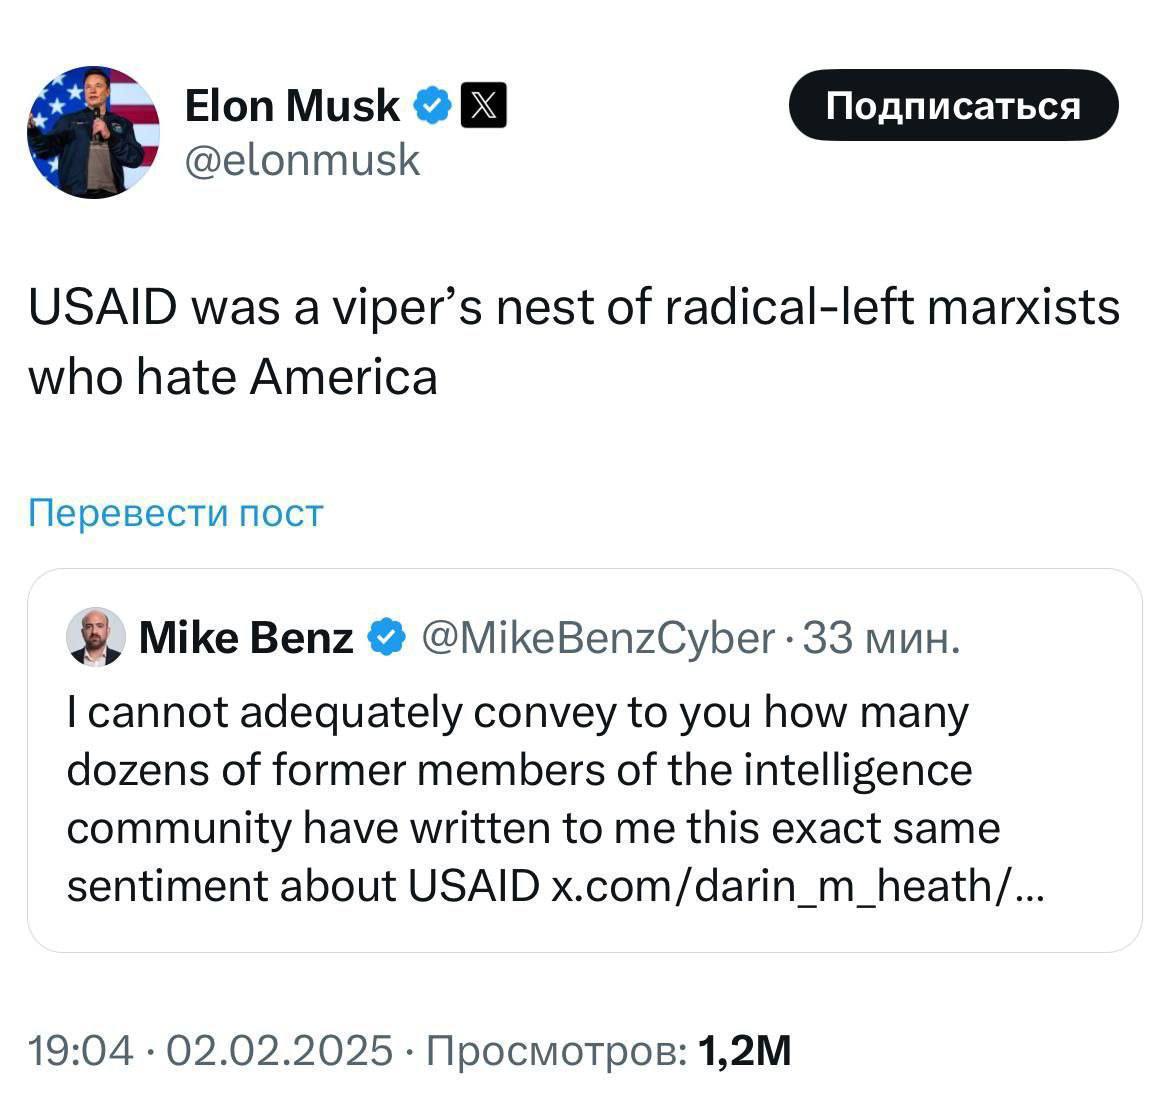This screenshot has width=1170, height=1097.
Task: Click the 33 мин. quoted post timestamp
Action: point(882,637)
